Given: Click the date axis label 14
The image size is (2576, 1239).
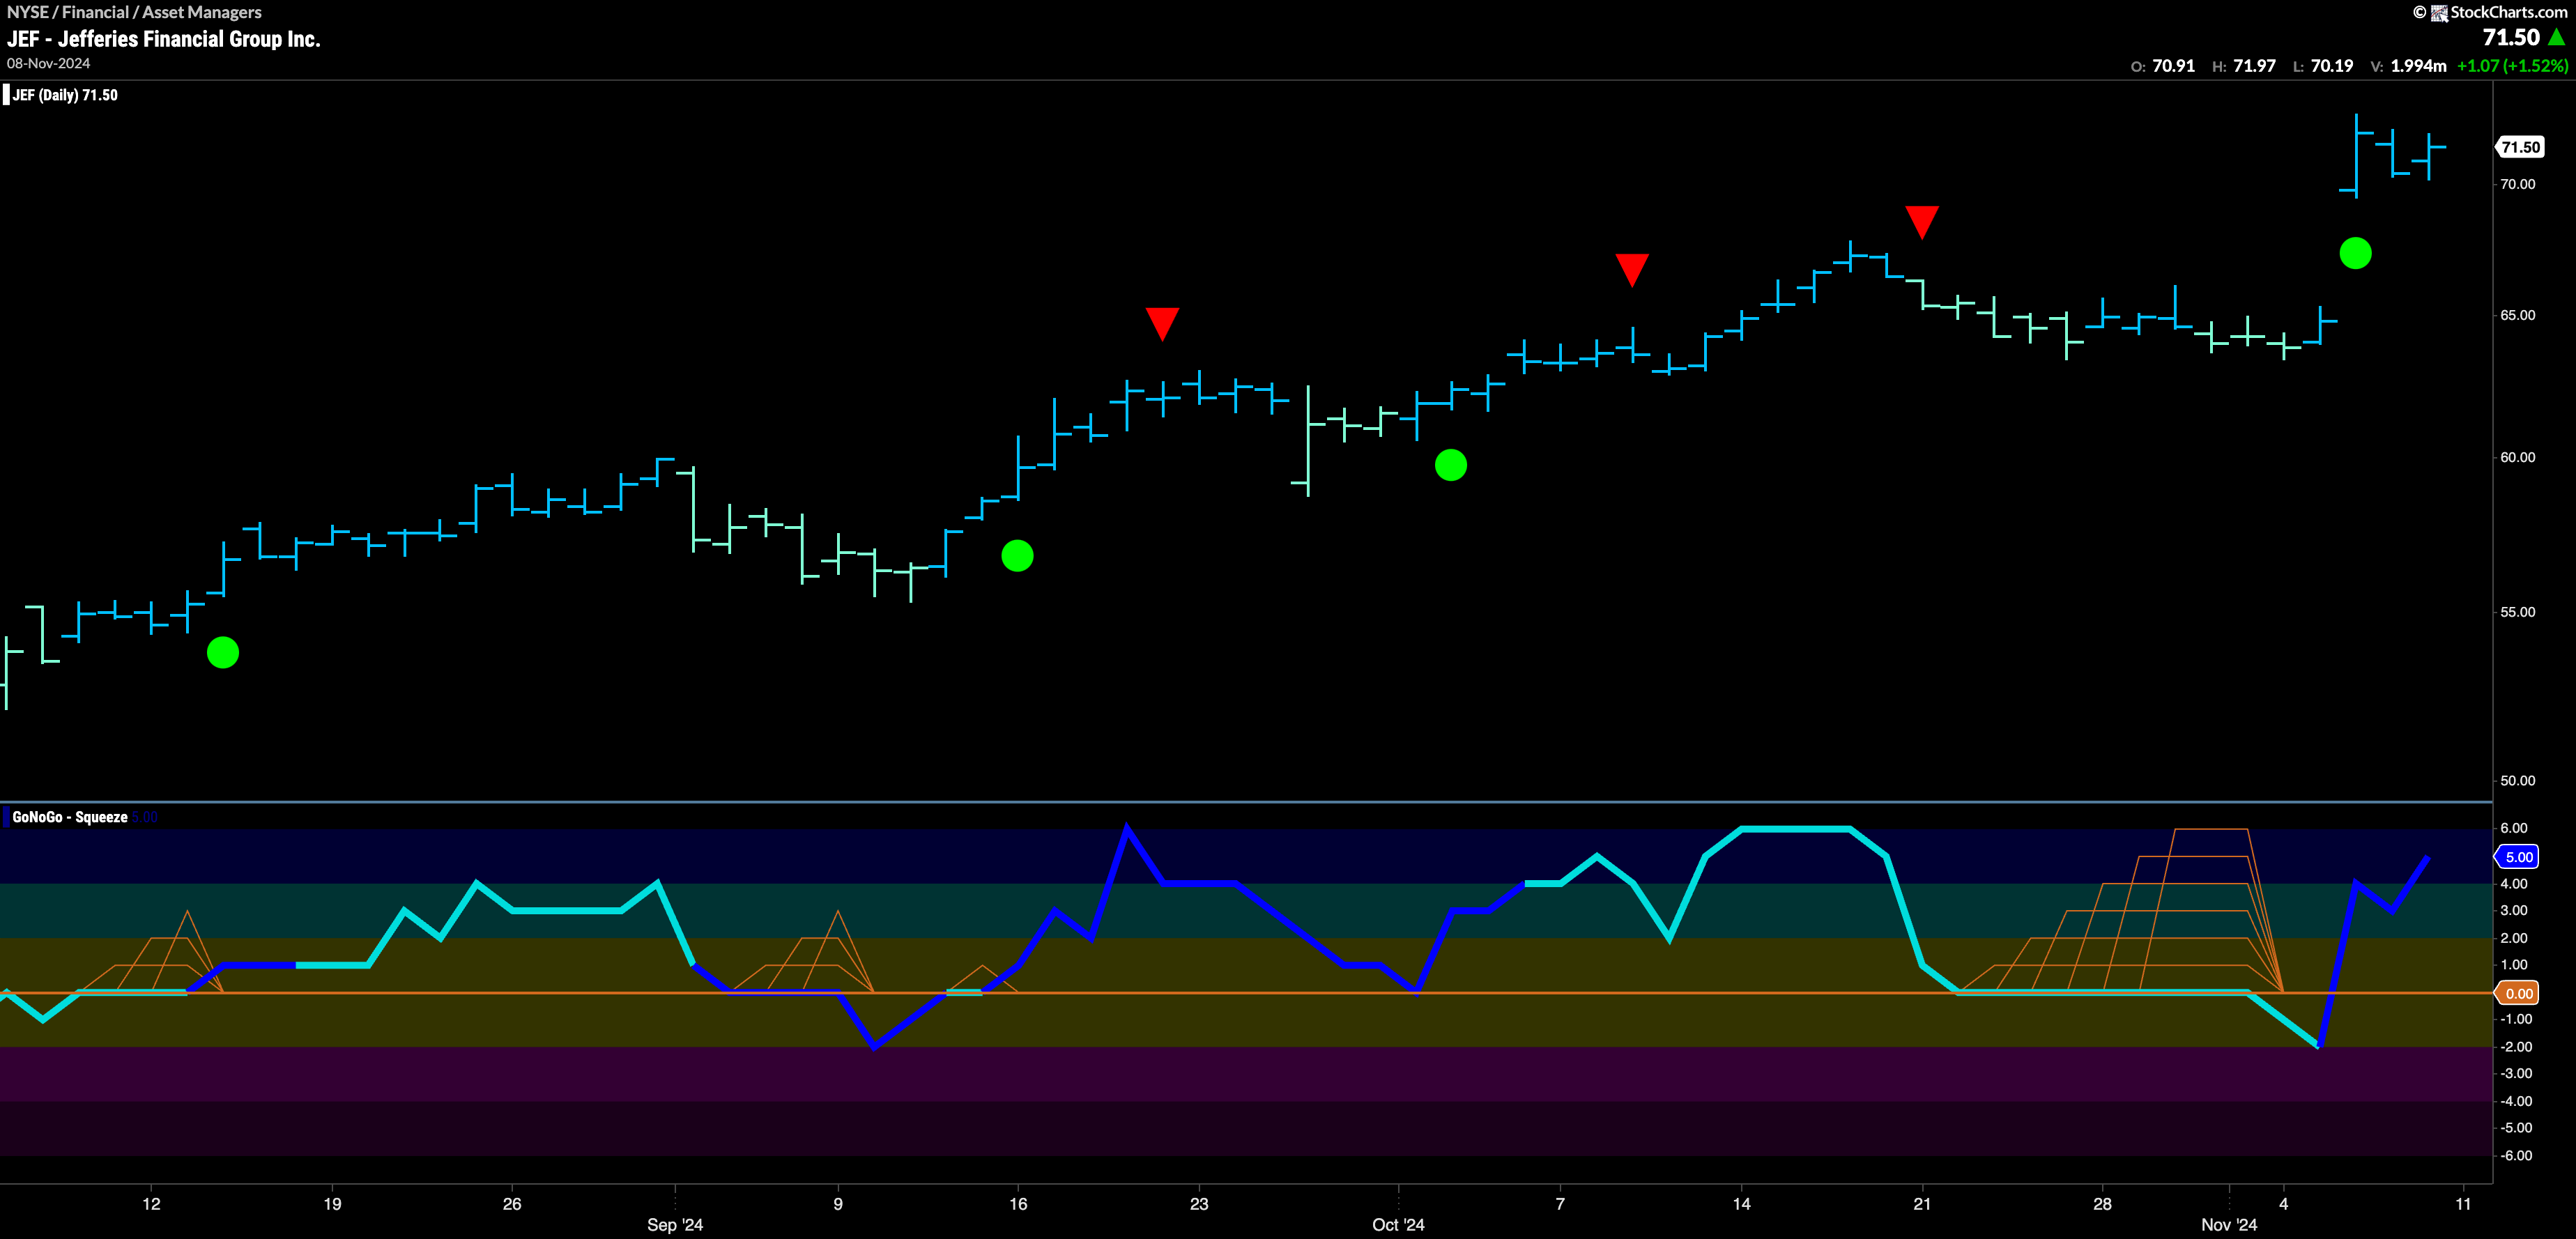Looking at the screenshot, I should point(1742,1204).
